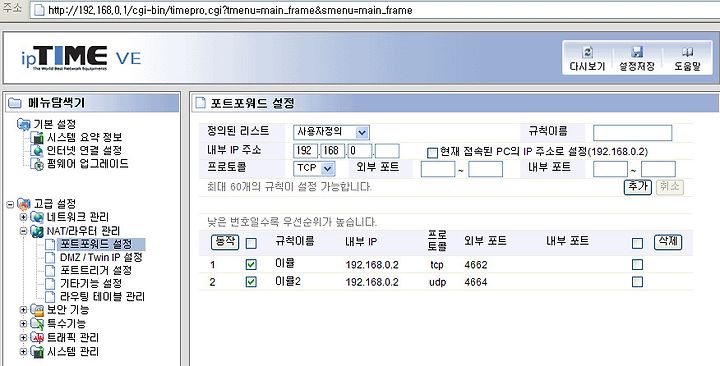Click the 규칙이름 input field
The height and width of the screenshot is (366, 720).
pos(632,133)
